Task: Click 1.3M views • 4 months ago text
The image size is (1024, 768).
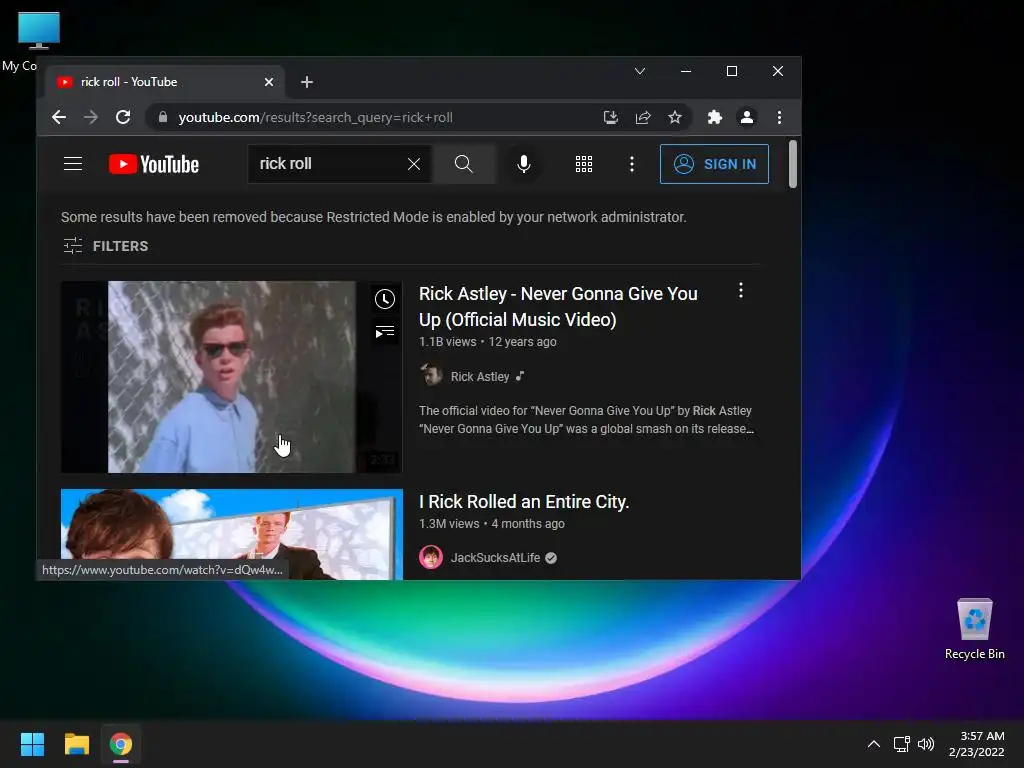Action: point(491,524)
